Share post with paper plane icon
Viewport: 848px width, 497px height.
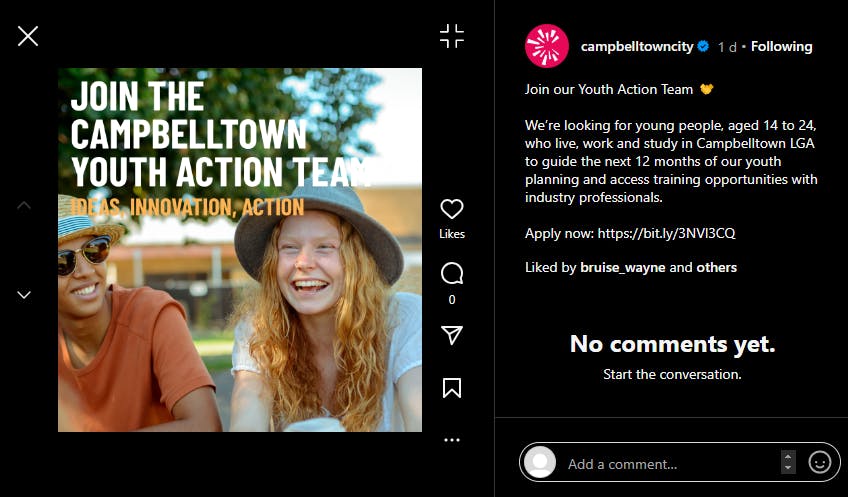pyautogui.click(x=452, y=335)
